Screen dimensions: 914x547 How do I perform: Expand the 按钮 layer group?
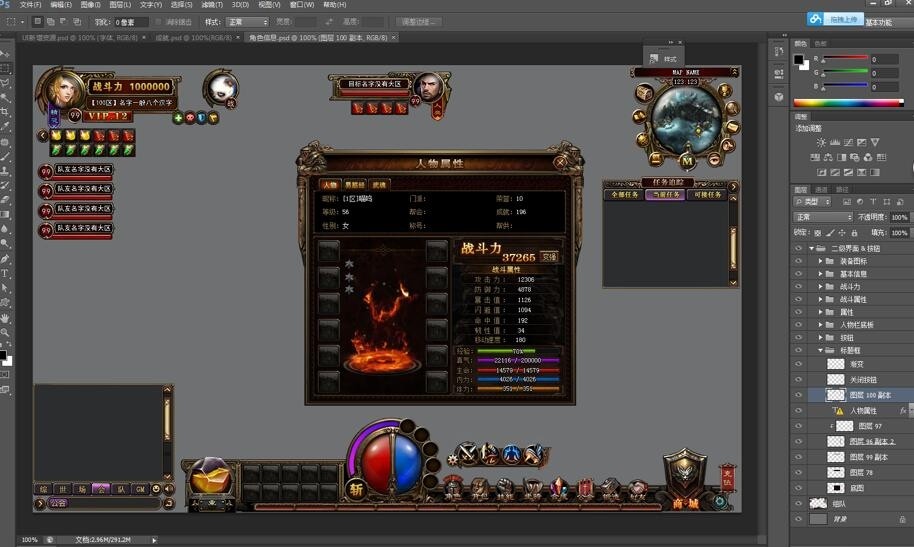[x=820, y=338]
